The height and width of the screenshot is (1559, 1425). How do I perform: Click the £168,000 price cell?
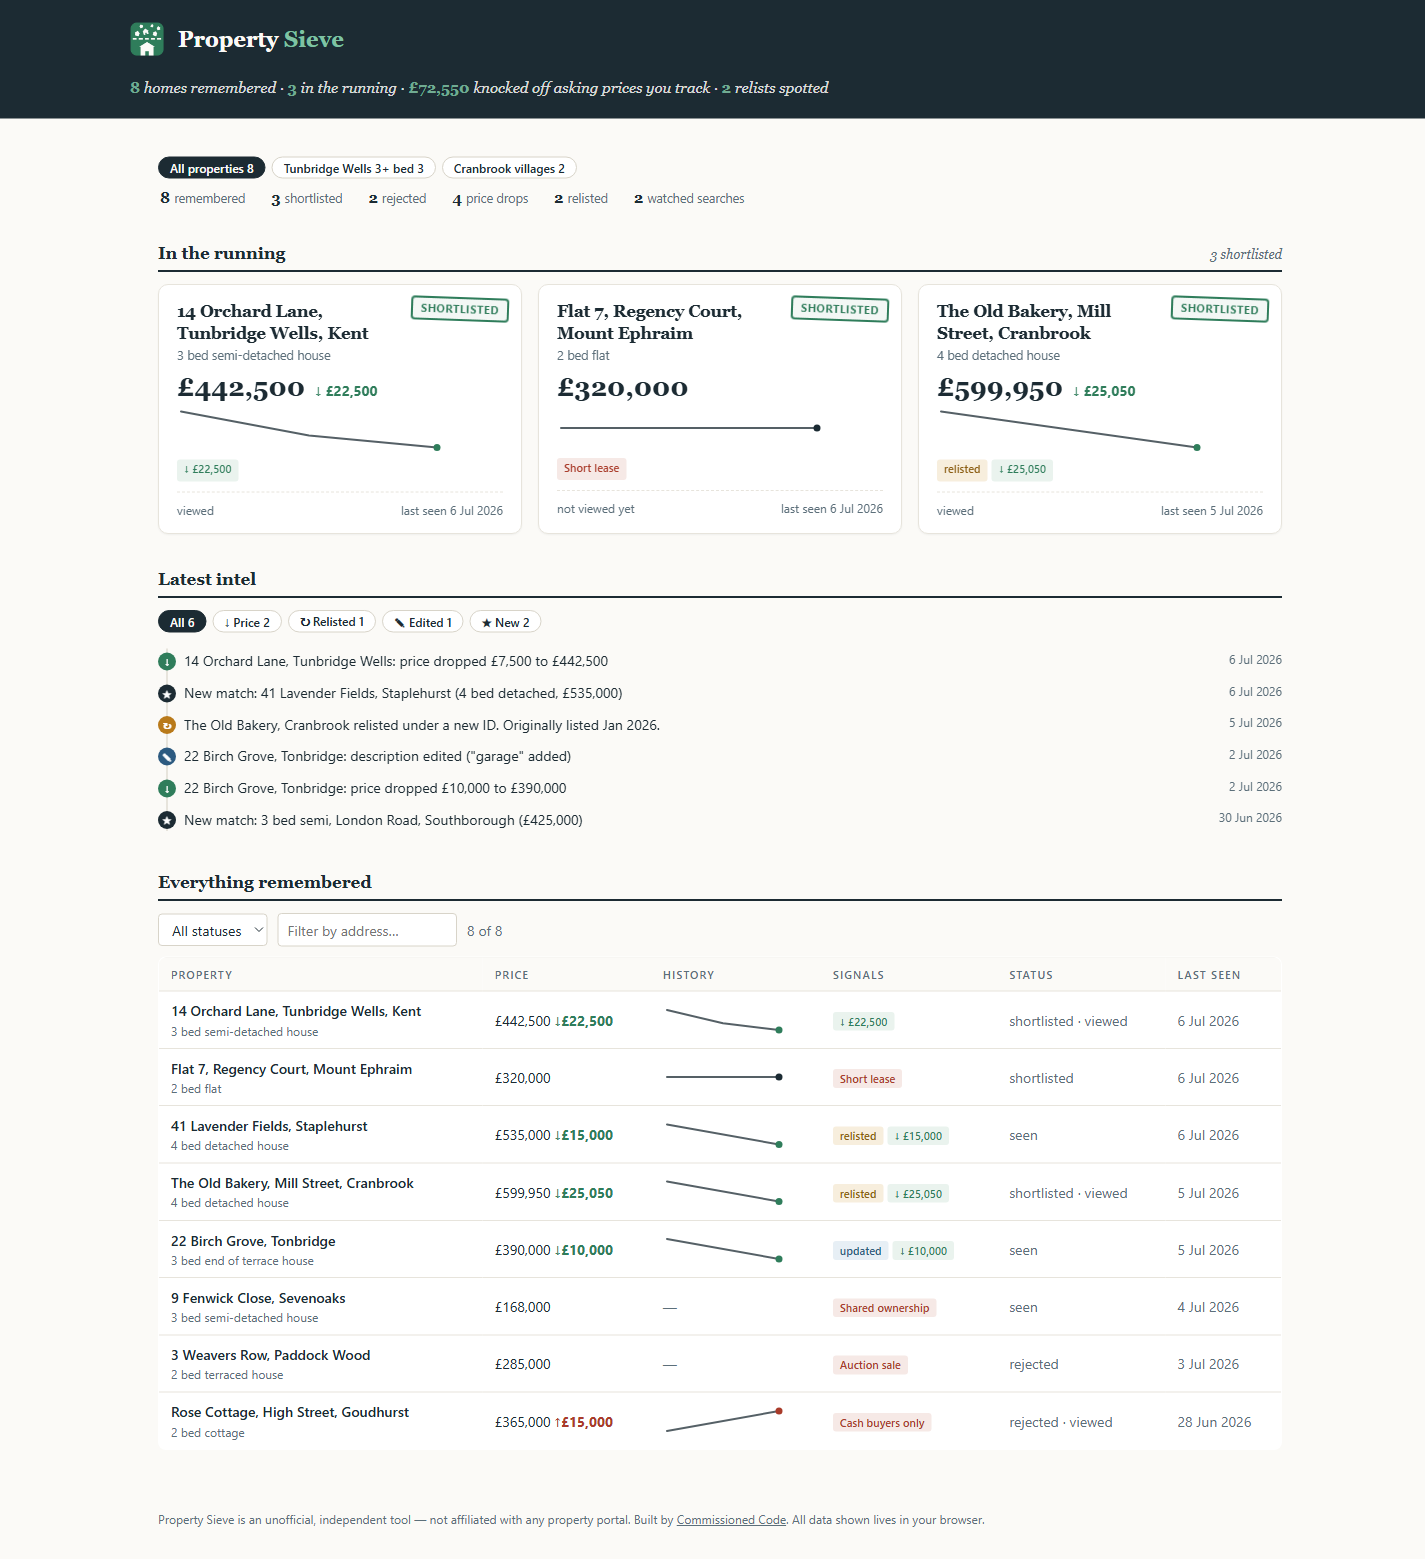click(523, 1307)
